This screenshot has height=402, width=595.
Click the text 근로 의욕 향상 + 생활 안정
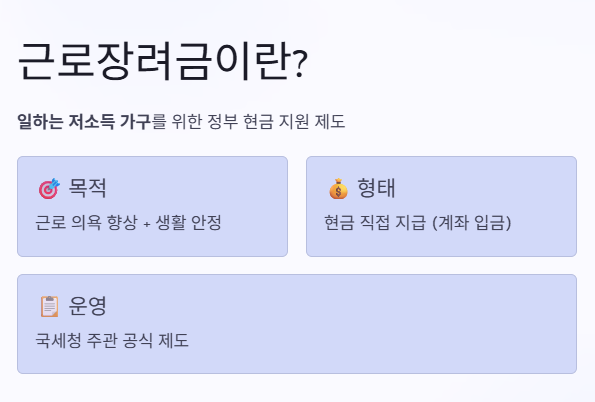coord(128,222)
